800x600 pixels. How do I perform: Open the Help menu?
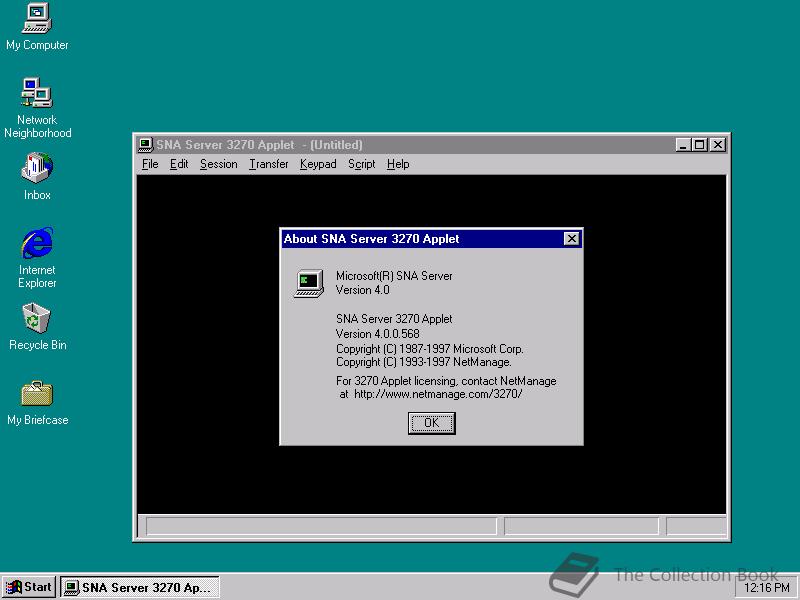[x=398, y=164]
